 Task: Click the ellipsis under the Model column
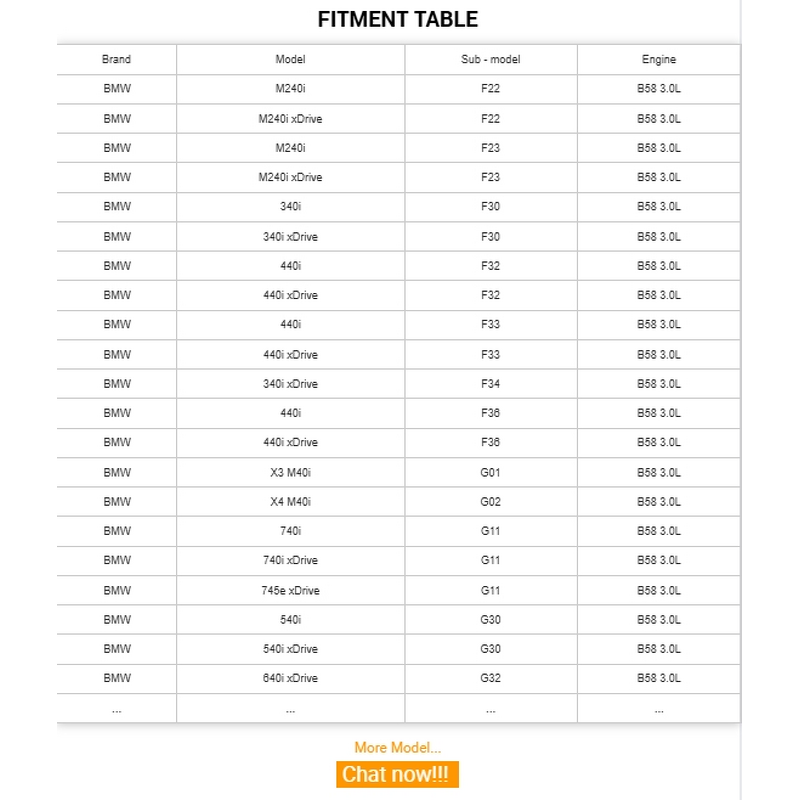(x=290, y=709)
